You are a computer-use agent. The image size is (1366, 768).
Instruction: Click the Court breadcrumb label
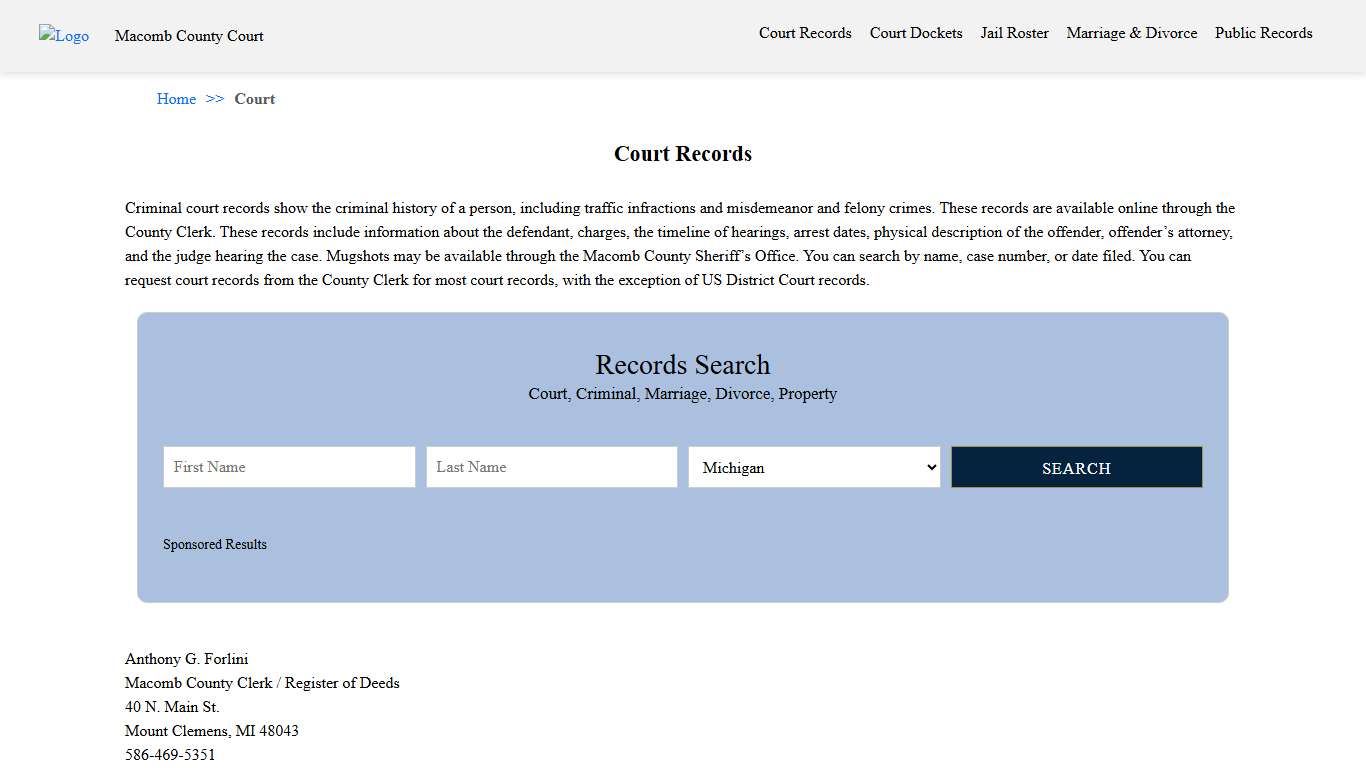255,99
